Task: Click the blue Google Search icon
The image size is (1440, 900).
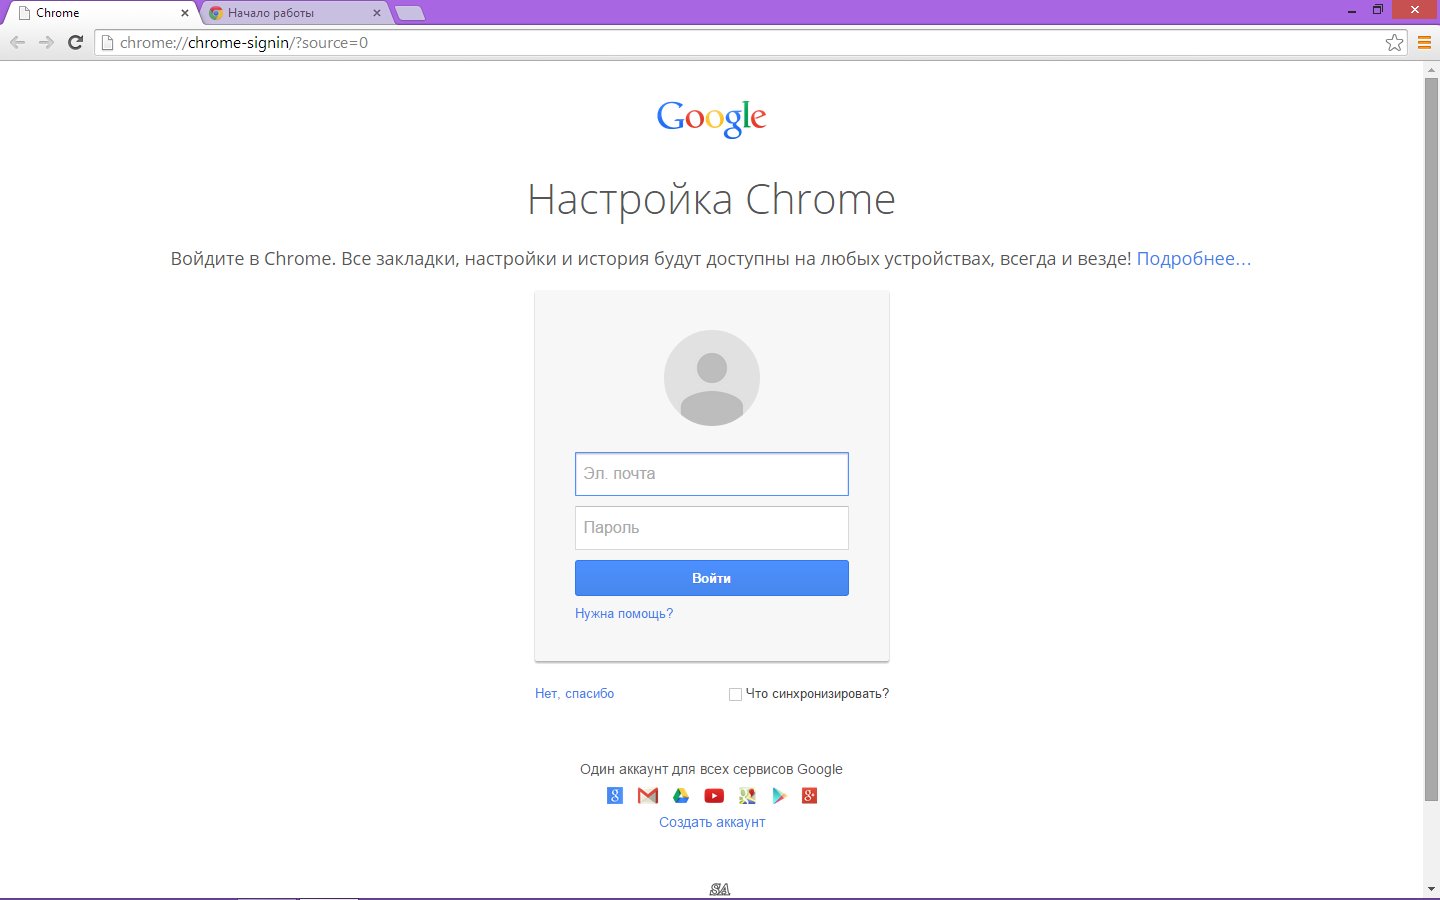Action: tap(614, 795)
